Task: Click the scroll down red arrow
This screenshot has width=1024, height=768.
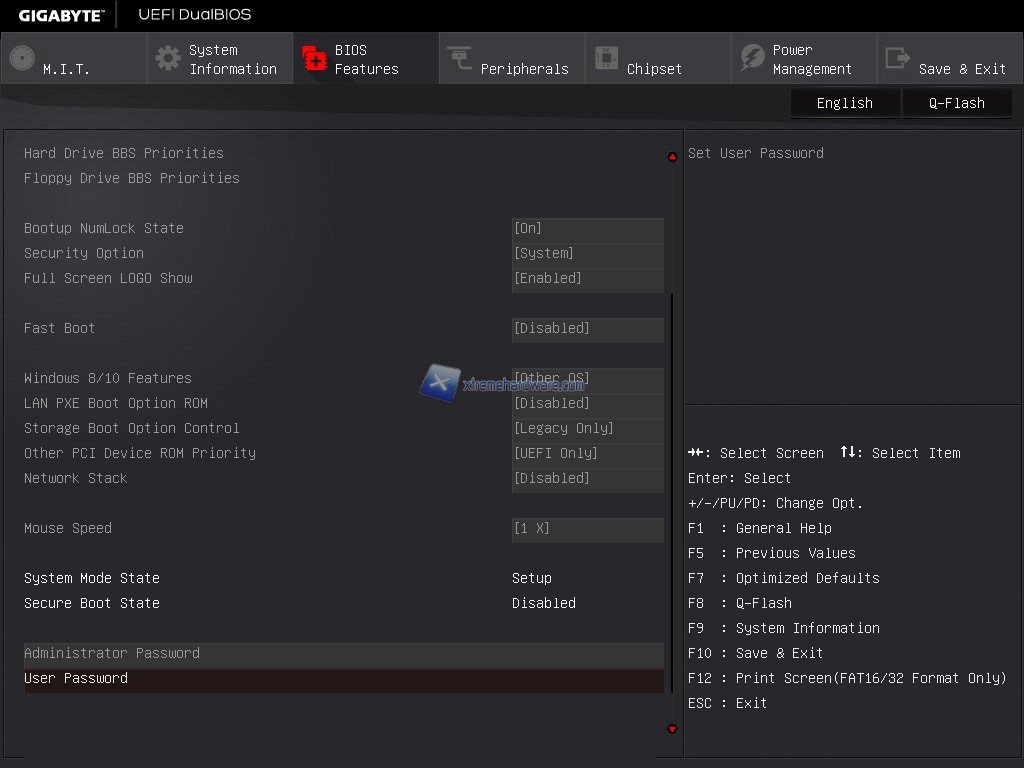Action: pos(672,729)
